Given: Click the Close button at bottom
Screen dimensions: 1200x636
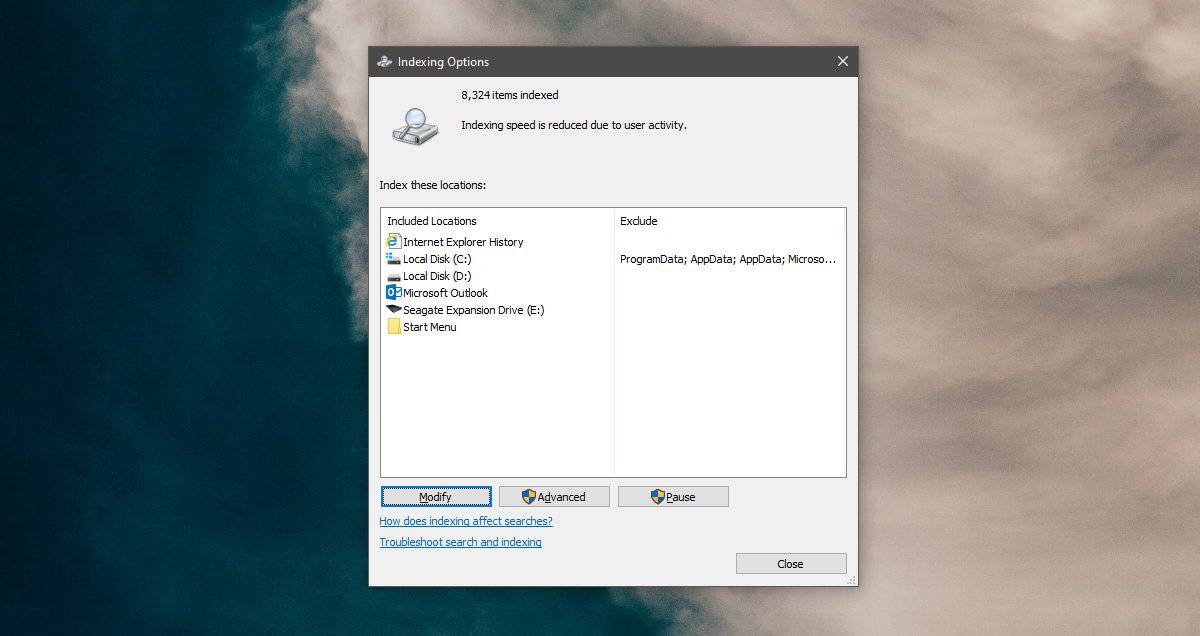Looking at the screenshot, I should (x=791, y=564).
